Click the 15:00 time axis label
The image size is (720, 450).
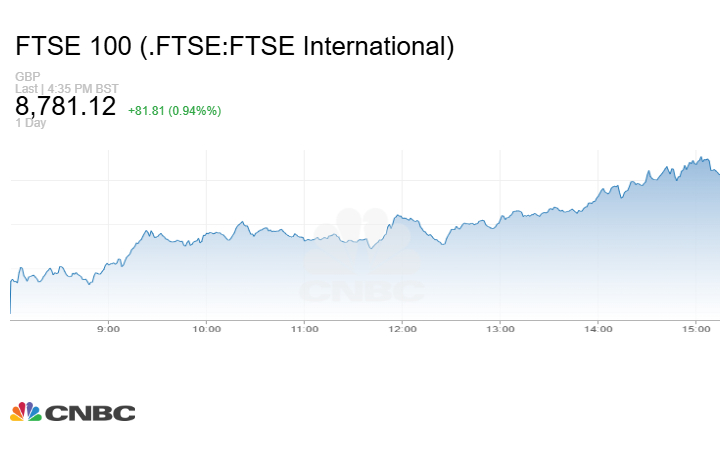tap(696, 328)
